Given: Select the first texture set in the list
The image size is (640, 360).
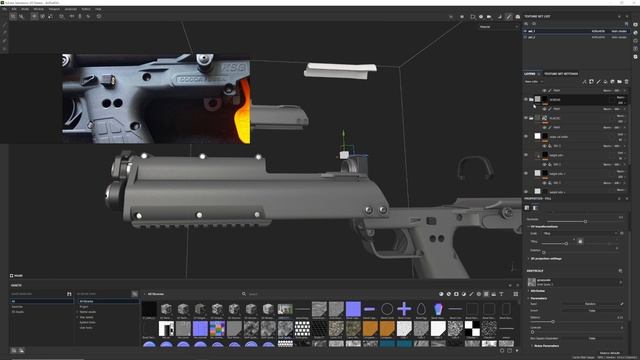Looking at the screenshot, I should (x=576, y=31).
